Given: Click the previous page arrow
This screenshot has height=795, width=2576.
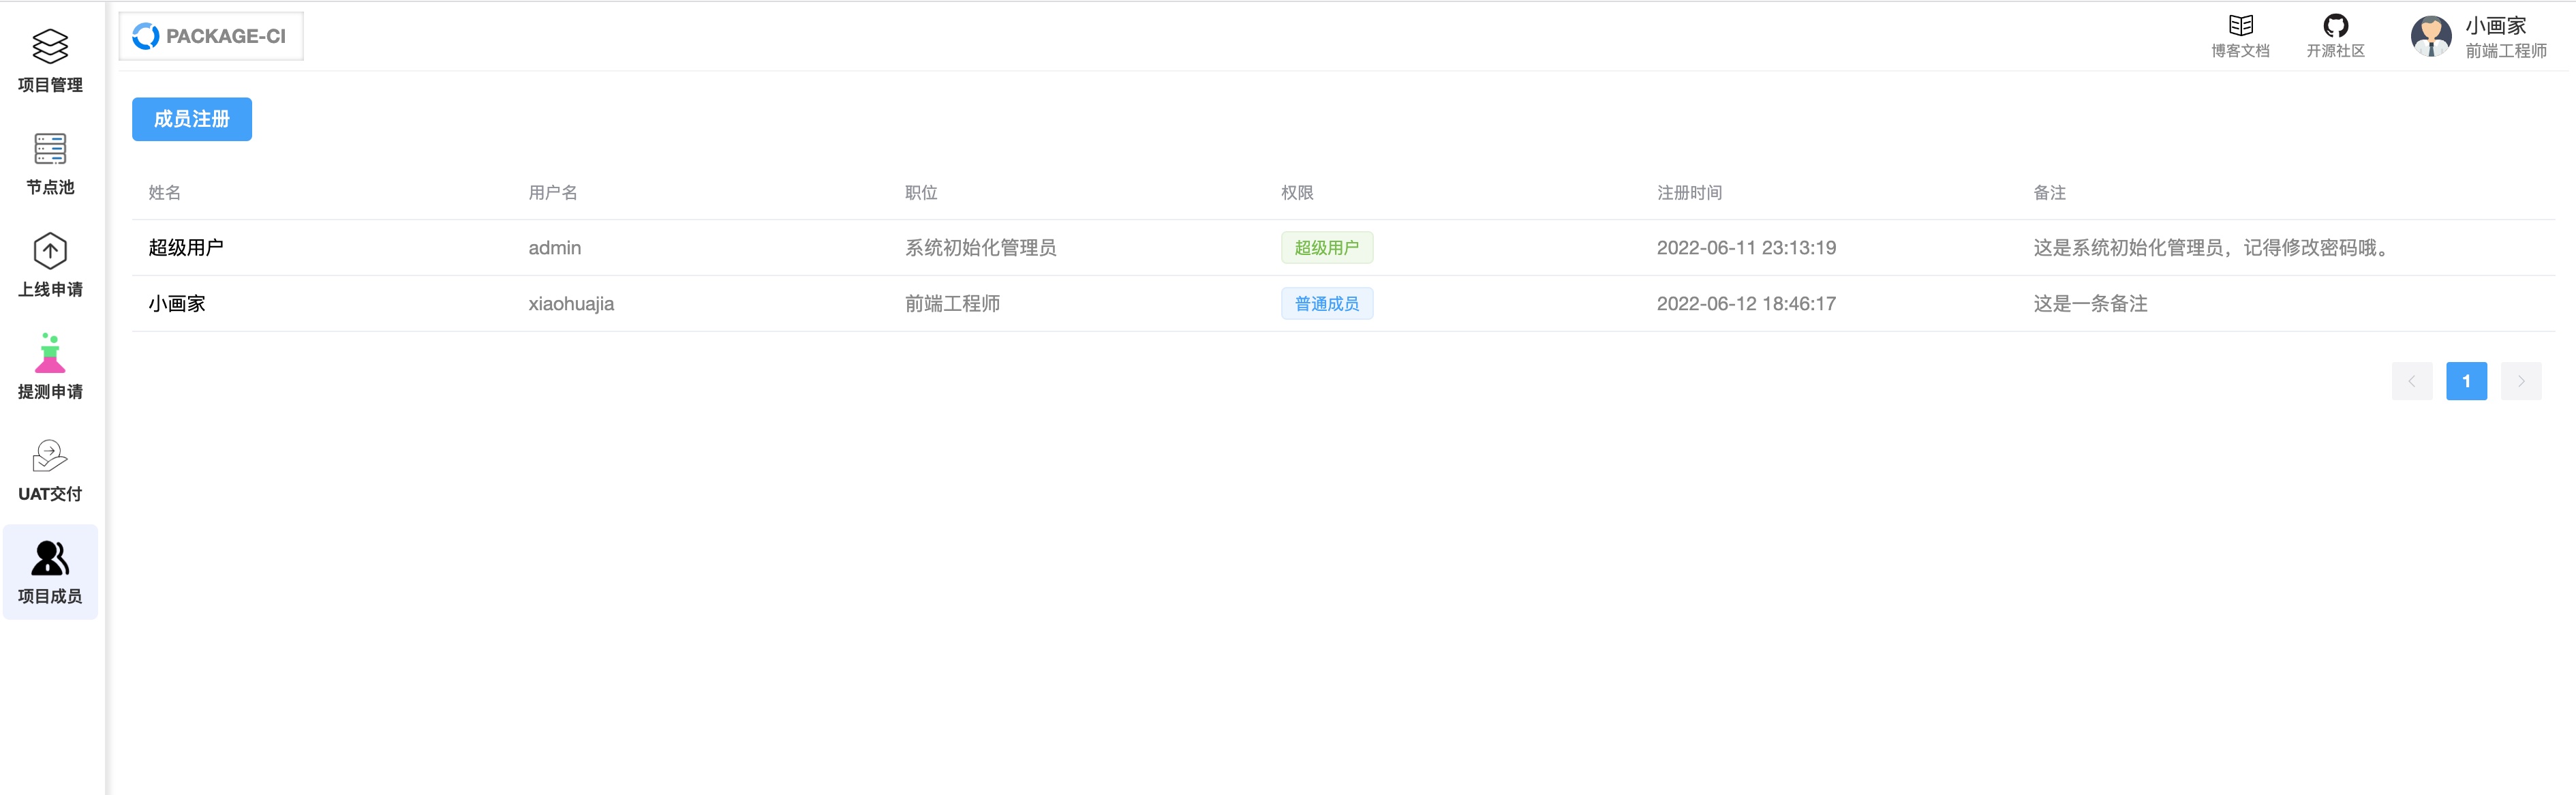Looking at the screenshot, I should 2412,381.
